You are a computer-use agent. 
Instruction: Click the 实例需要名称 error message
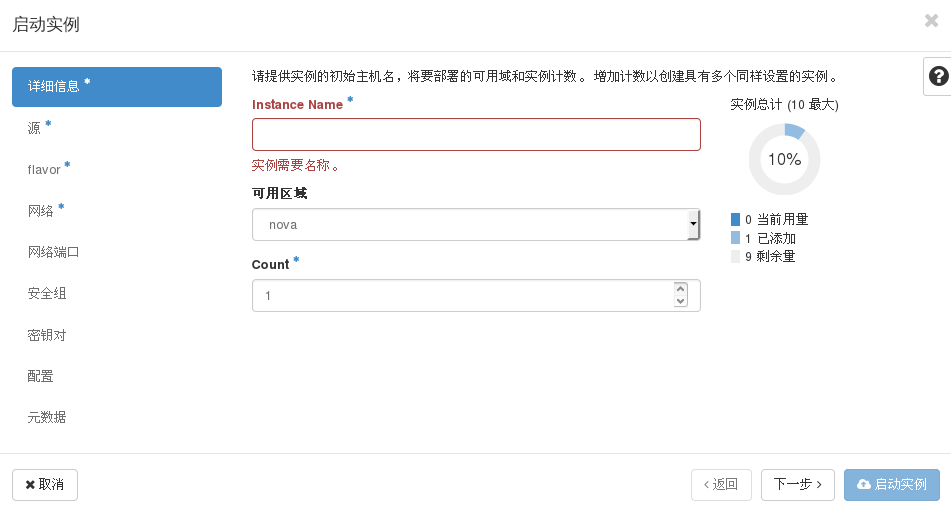tap(295, 165)
